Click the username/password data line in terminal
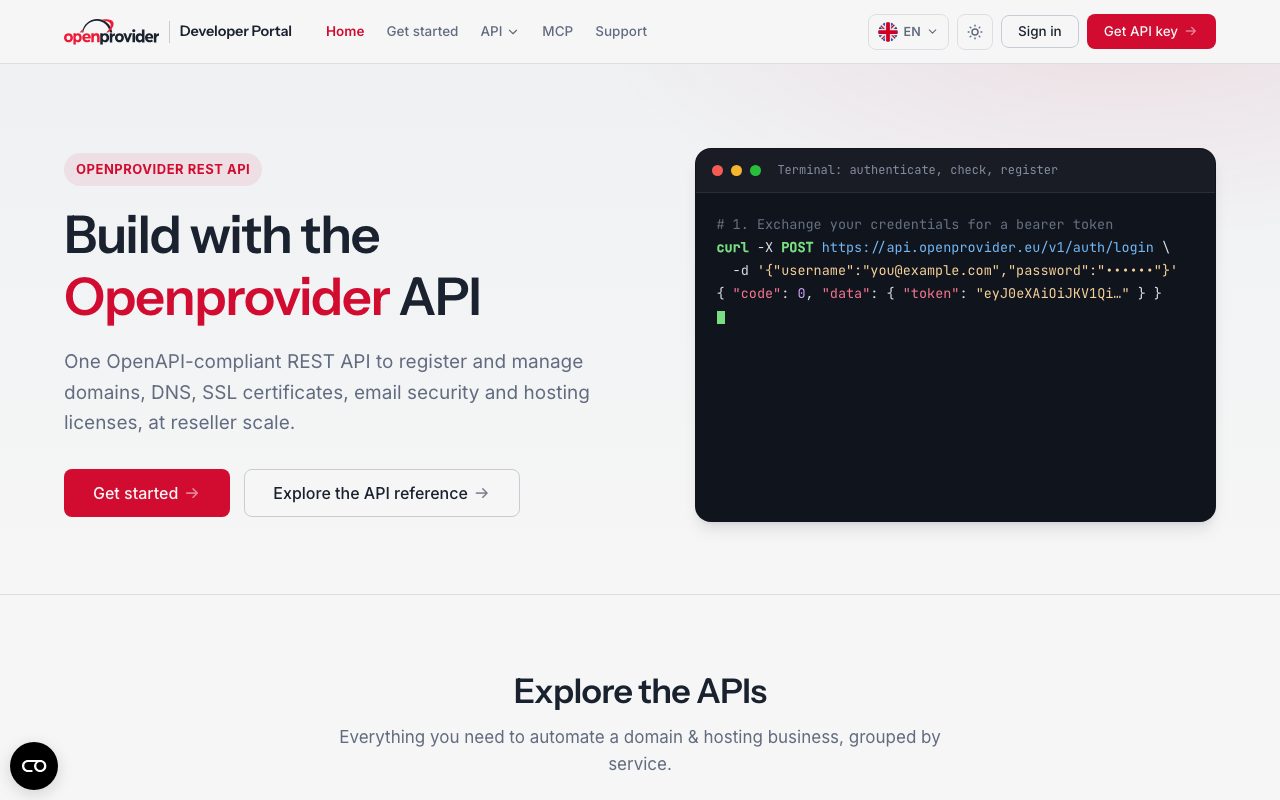The height and width of the screenshot is (800, 1280). click(955, 270)
